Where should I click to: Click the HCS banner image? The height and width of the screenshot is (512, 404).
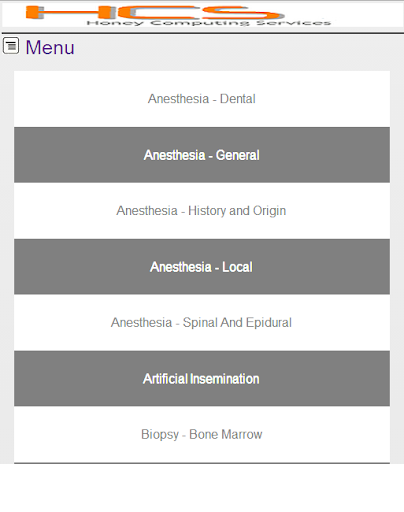pyautogui.click(x=203, y=15)
